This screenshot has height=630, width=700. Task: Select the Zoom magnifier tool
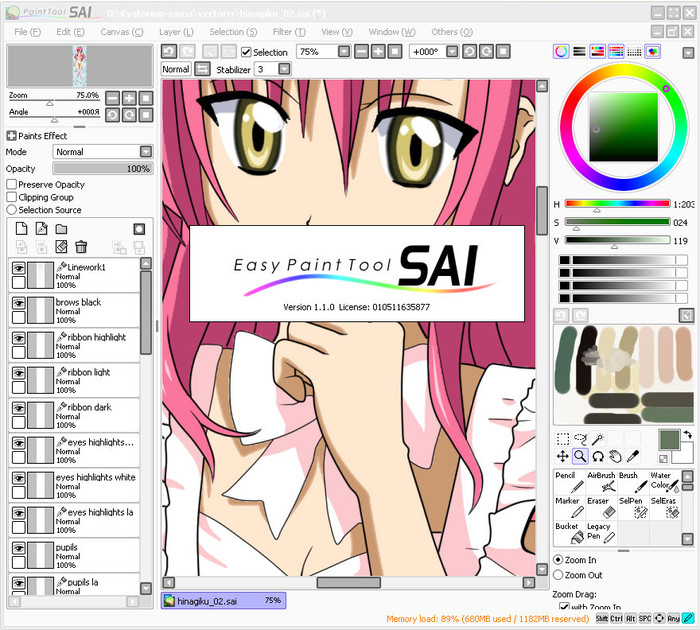580,456
